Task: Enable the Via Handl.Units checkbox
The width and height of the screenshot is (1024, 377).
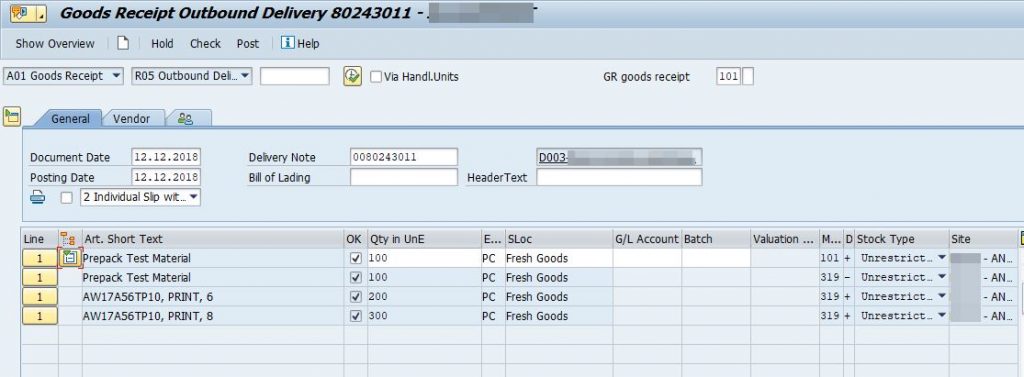Action: click(376, 76)
